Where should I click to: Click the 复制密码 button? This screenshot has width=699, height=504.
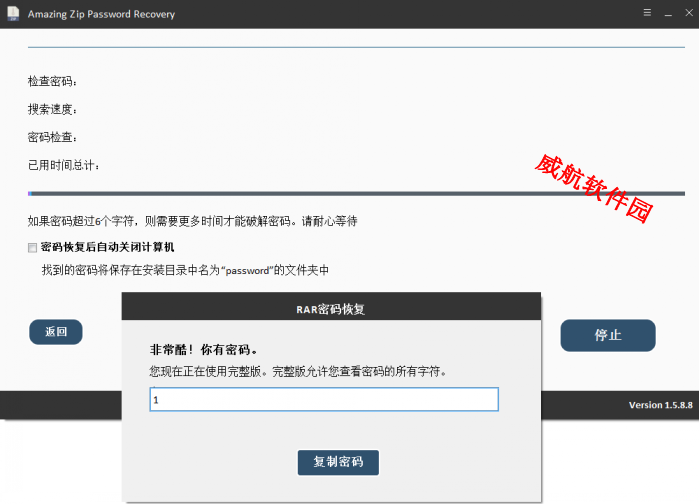338,462
